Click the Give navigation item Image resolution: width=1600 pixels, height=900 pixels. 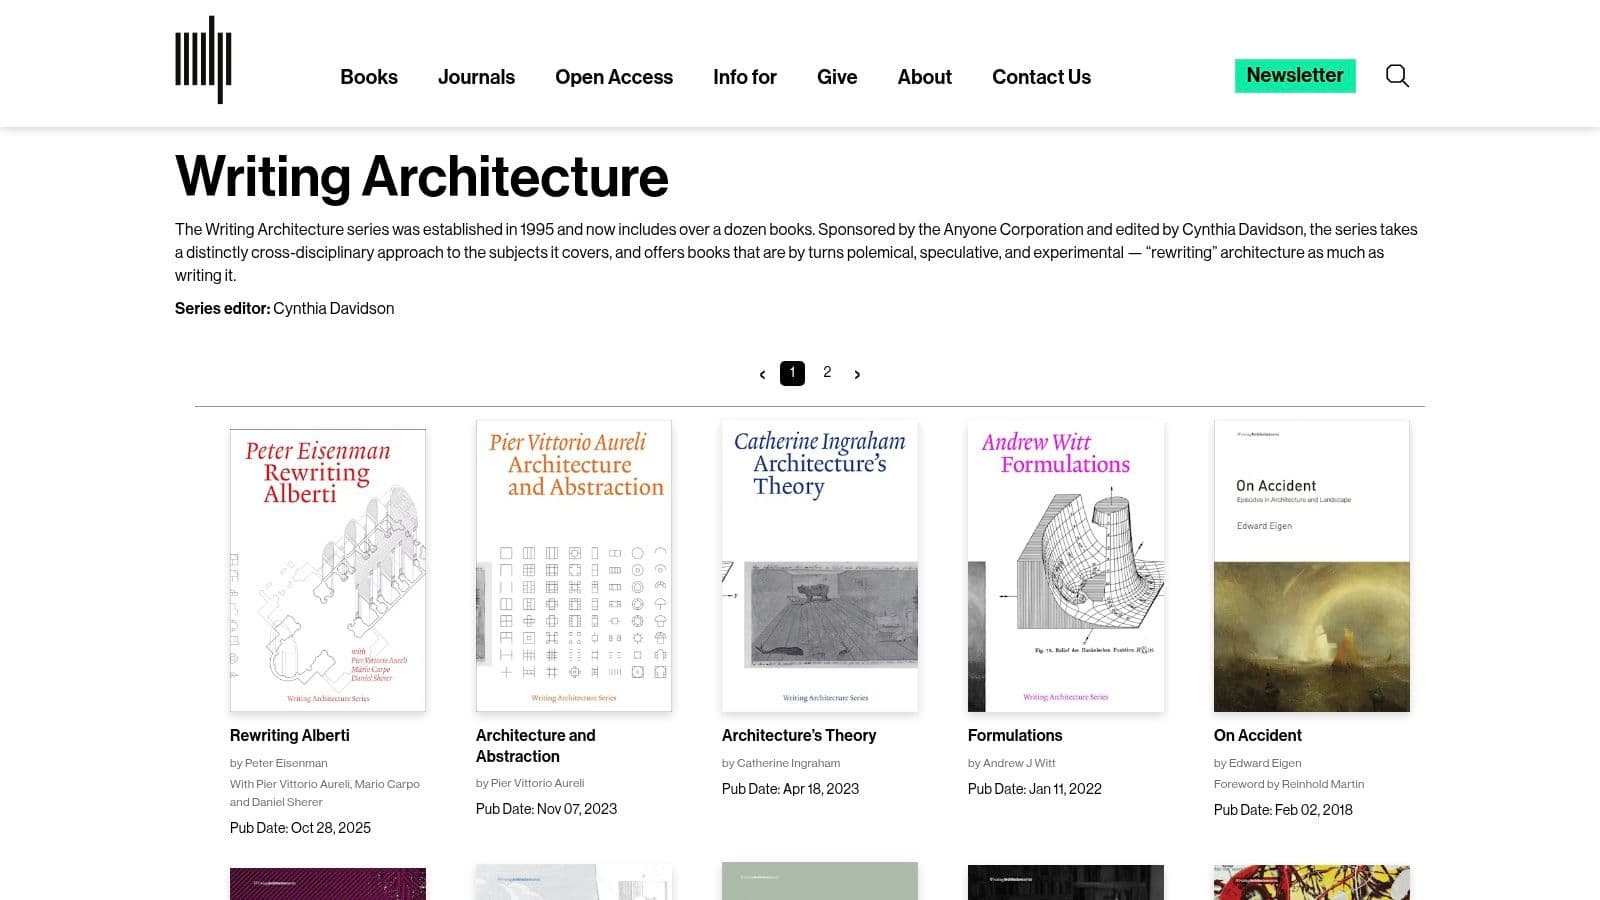[837, 76]
